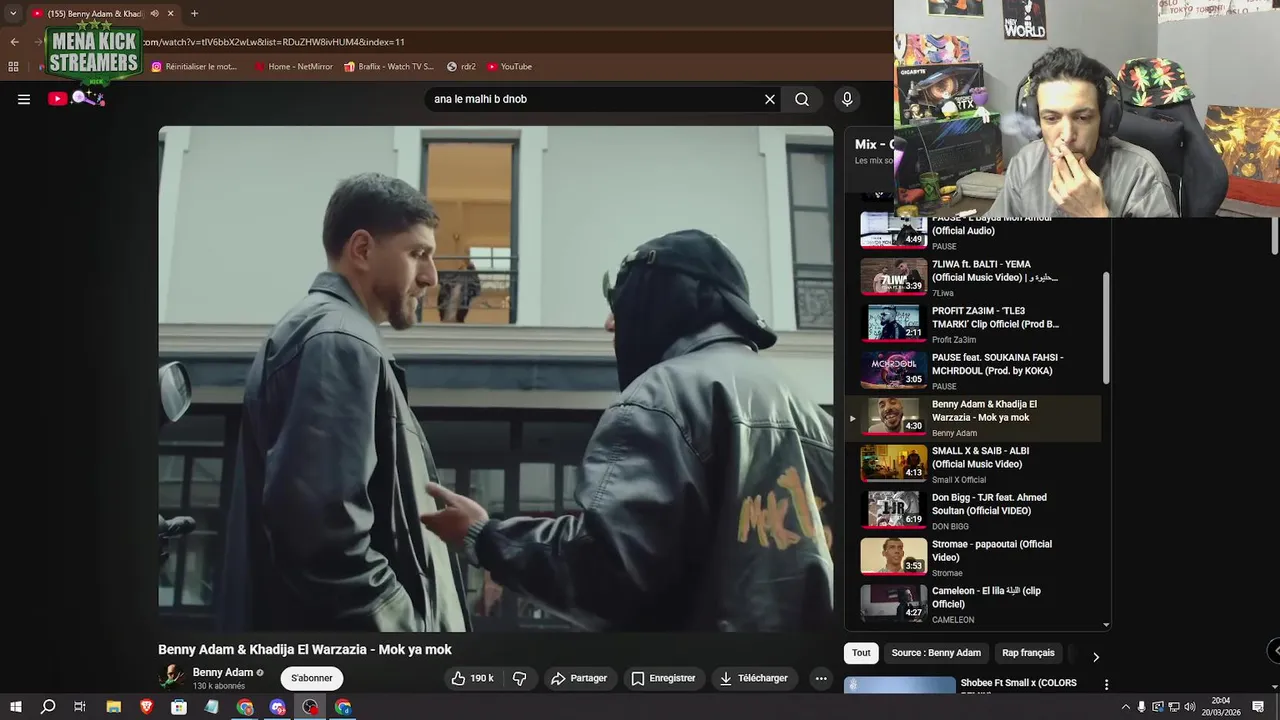Play 'Cameleon - El lila' from playlist
1280x720 pixels.
coord(975,604)
